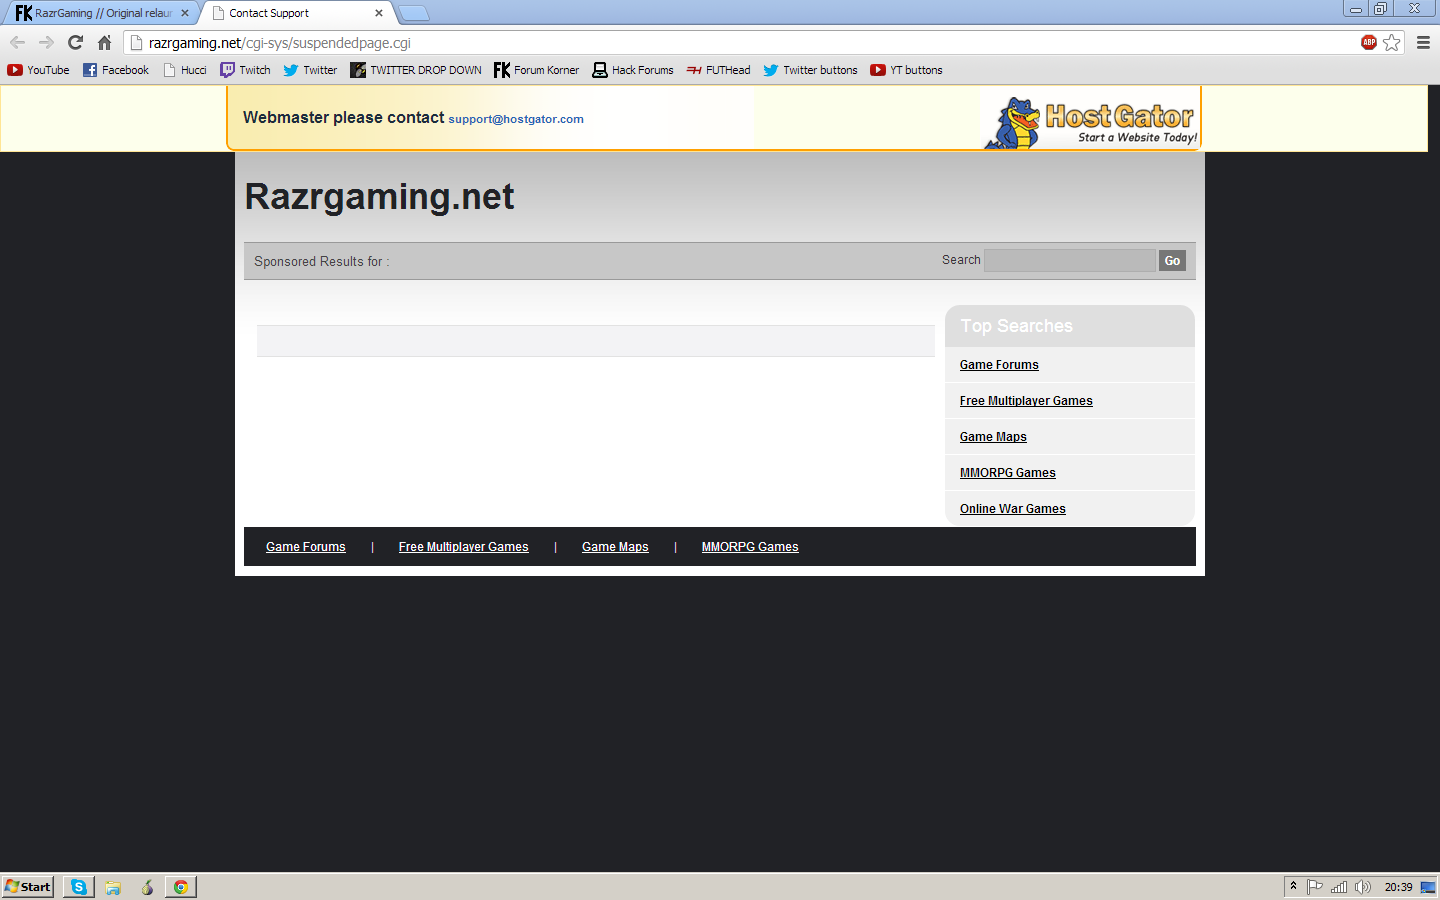This screenshot has width=1440, height=900.
Task: Open Twitch bookmark
Action: tap(246, 70)
